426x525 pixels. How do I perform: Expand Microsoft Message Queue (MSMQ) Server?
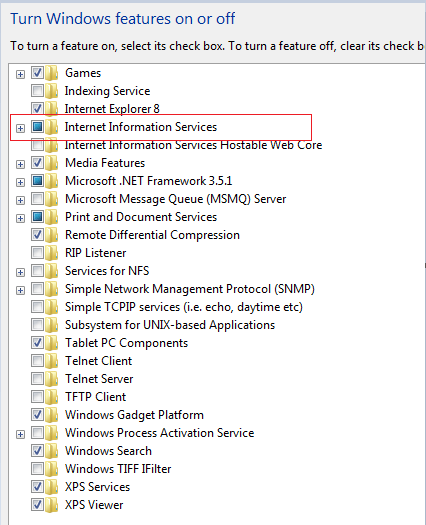pos(20,200)
